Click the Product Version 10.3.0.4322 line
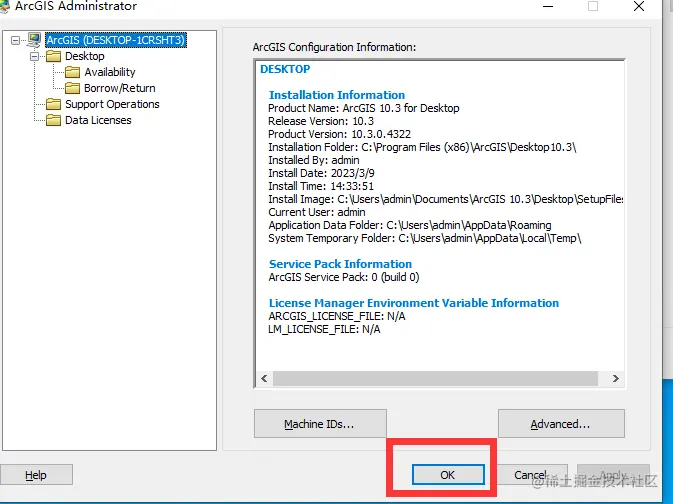 click(340, 134)
